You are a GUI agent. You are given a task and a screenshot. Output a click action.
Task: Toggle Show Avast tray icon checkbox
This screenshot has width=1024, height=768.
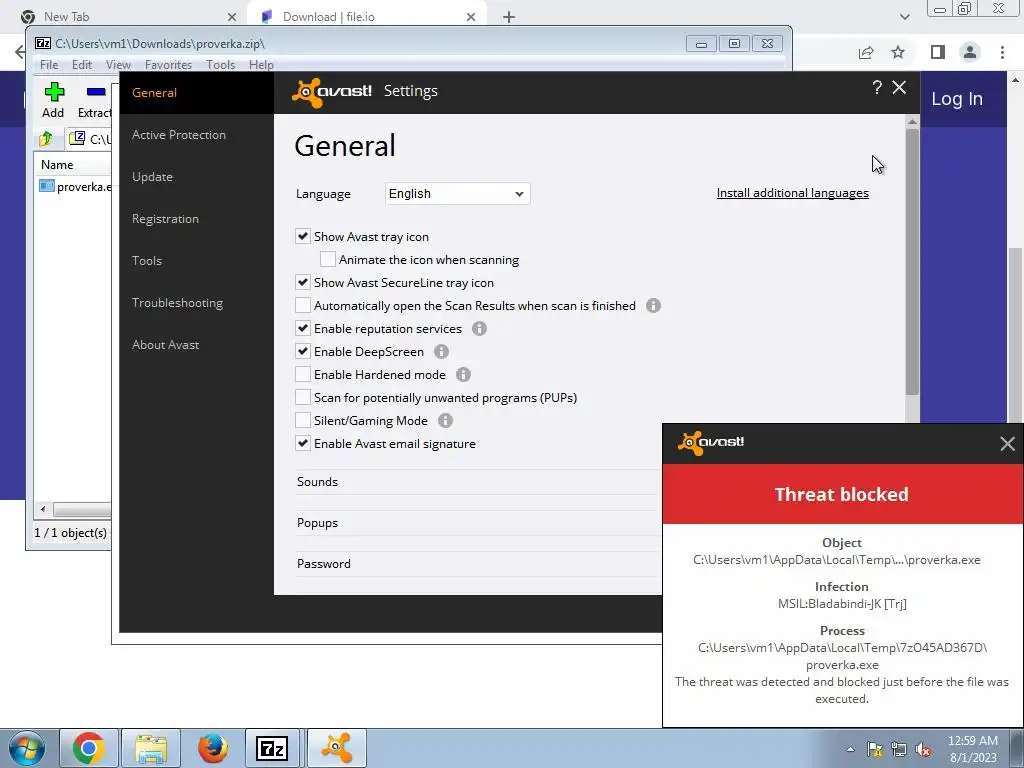302,236
